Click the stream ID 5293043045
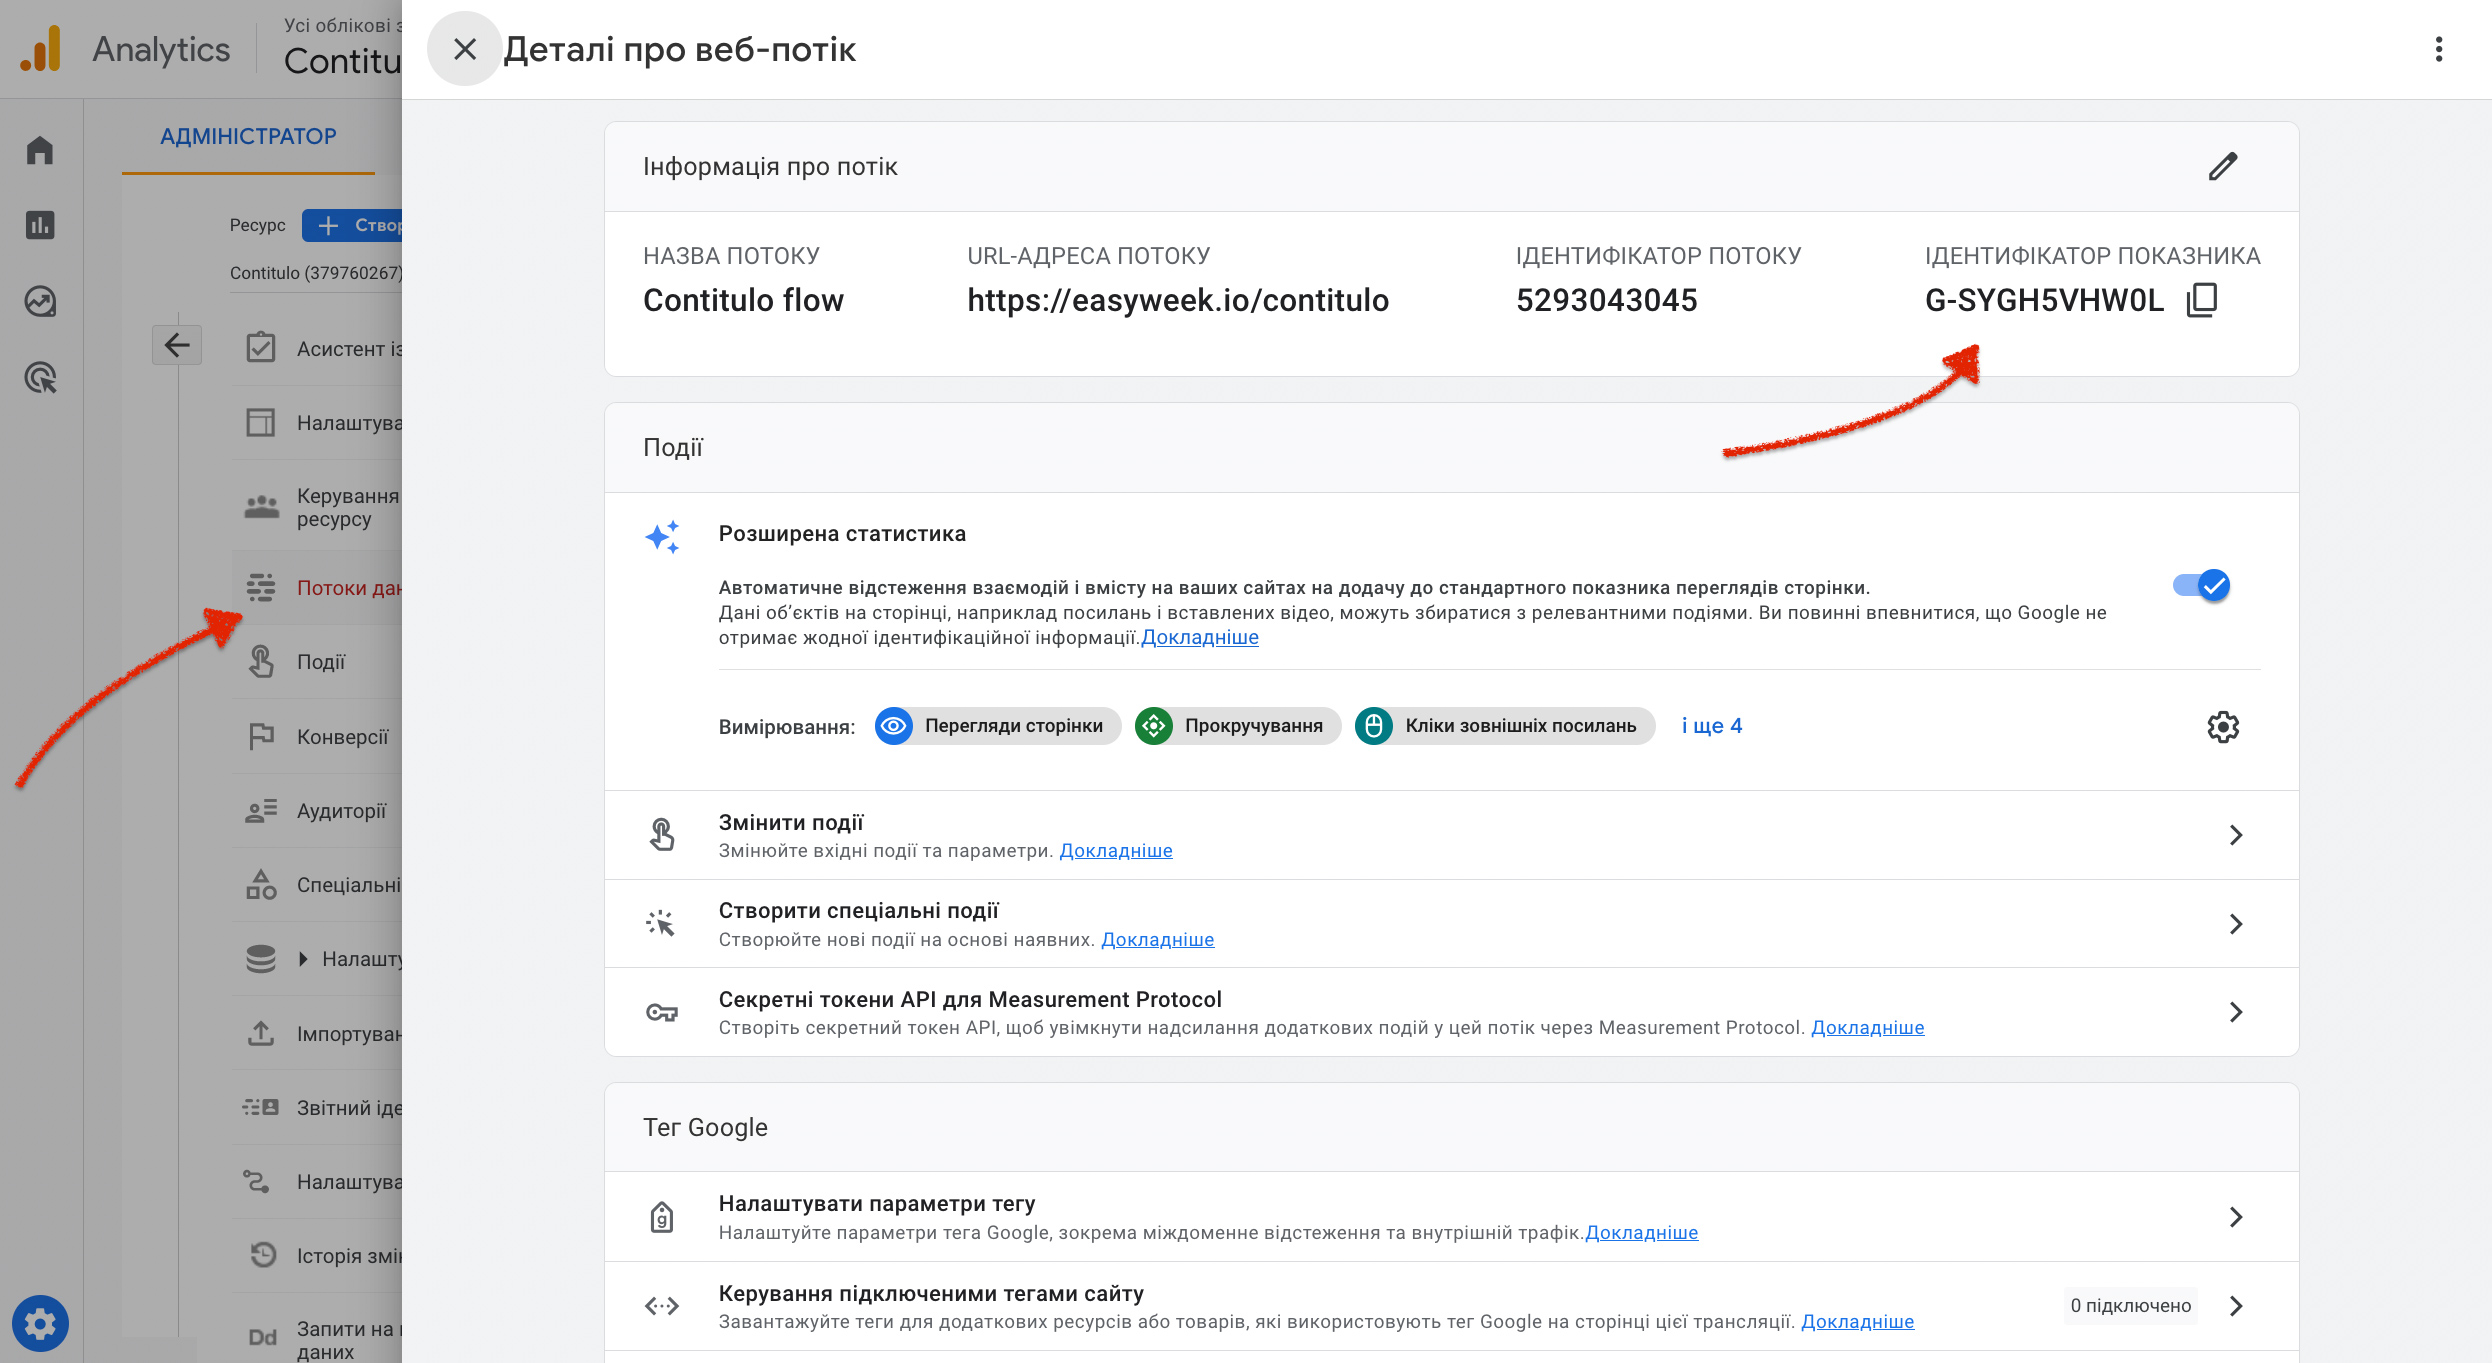The height and width of the screenshot is (1363, 2492). point(1606,300)
